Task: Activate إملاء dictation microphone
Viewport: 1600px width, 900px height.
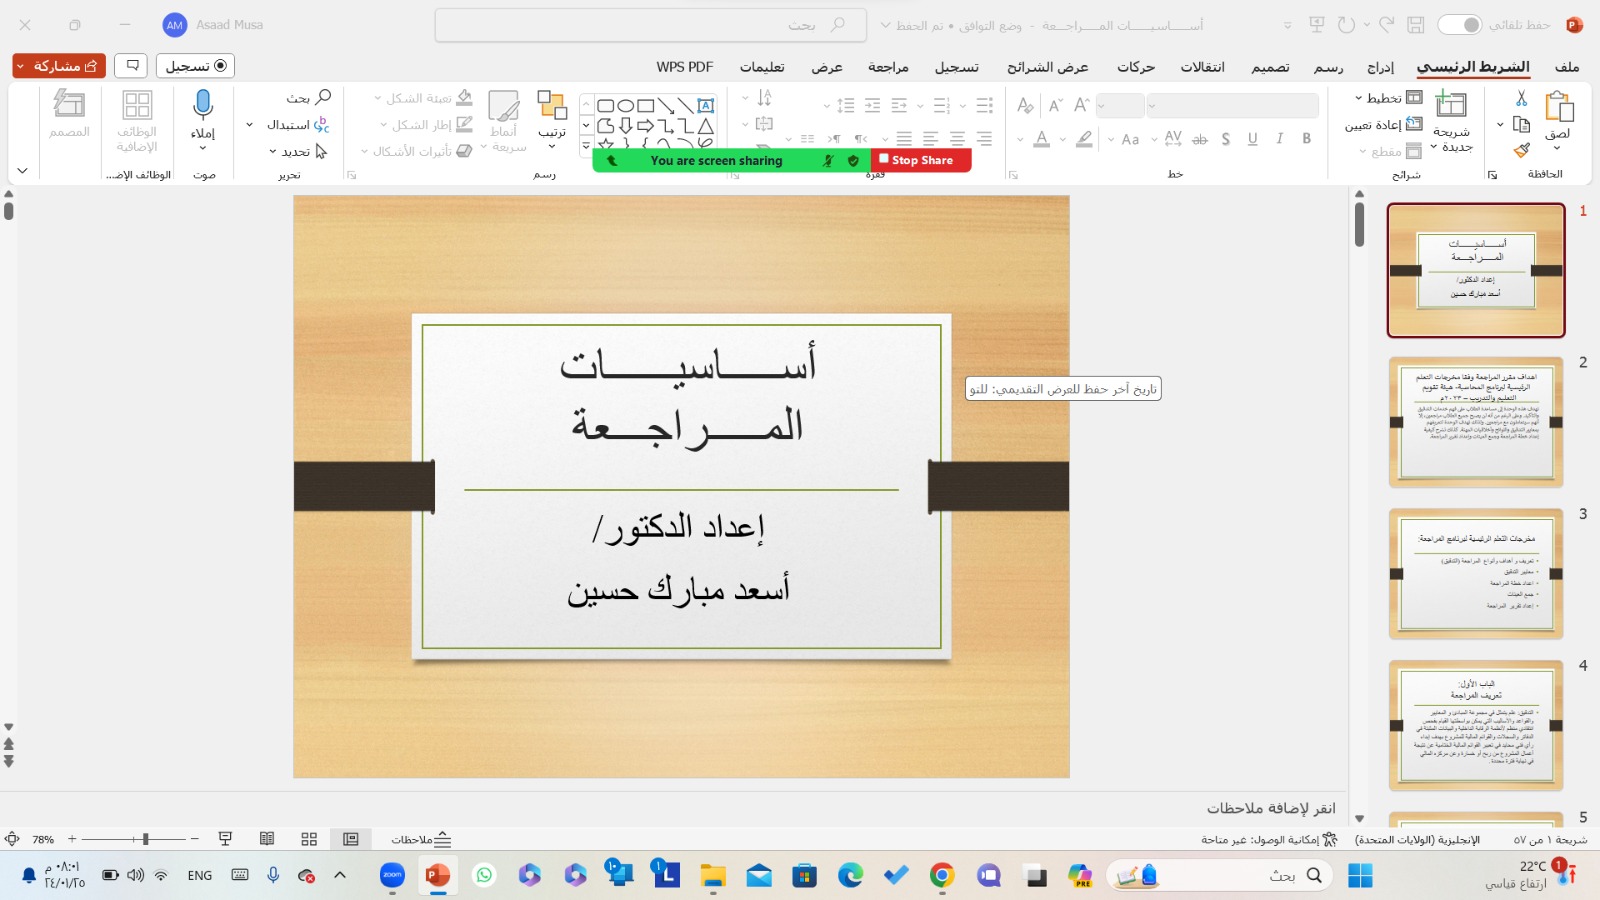Action: point(202,110)
